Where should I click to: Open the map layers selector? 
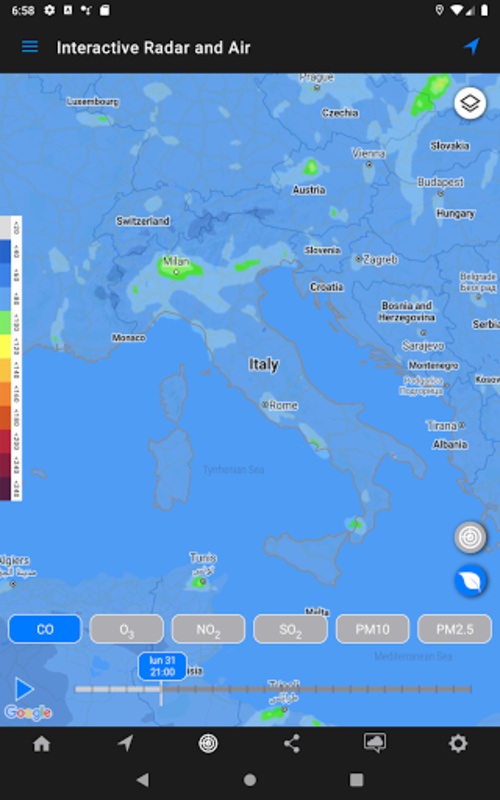click(x=470, y=103)
